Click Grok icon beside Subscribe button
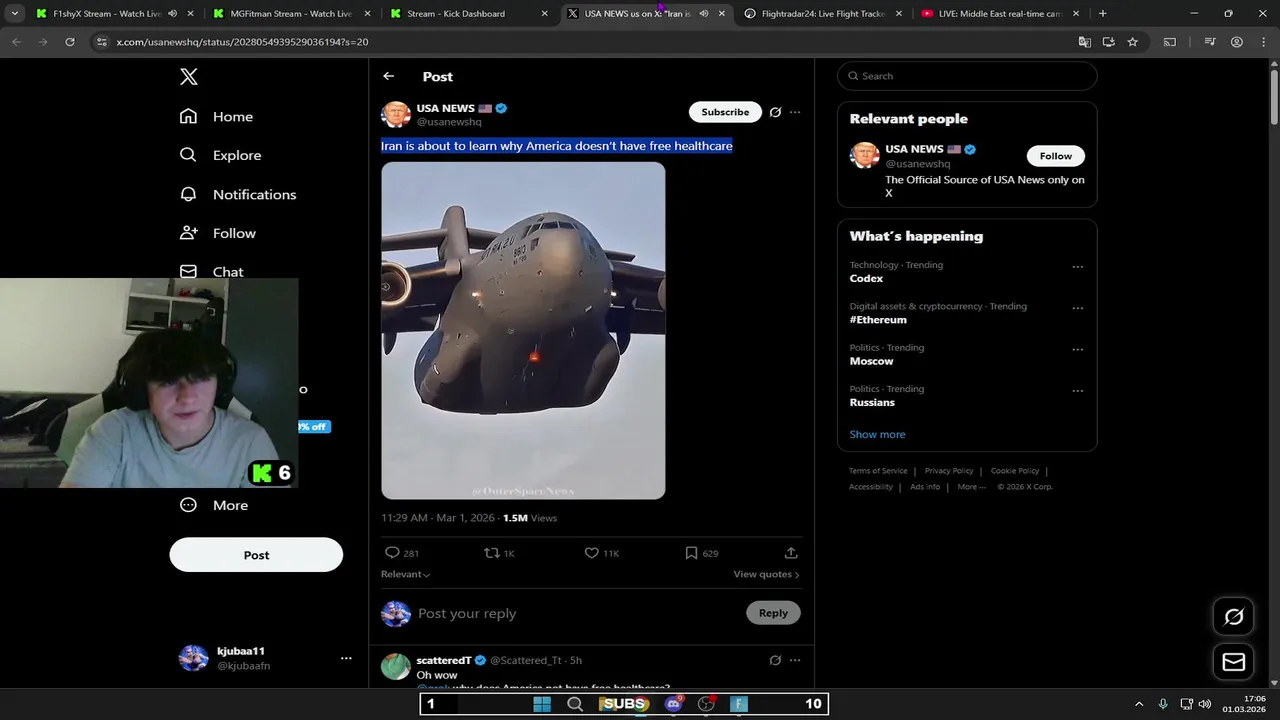 [775, 112]
